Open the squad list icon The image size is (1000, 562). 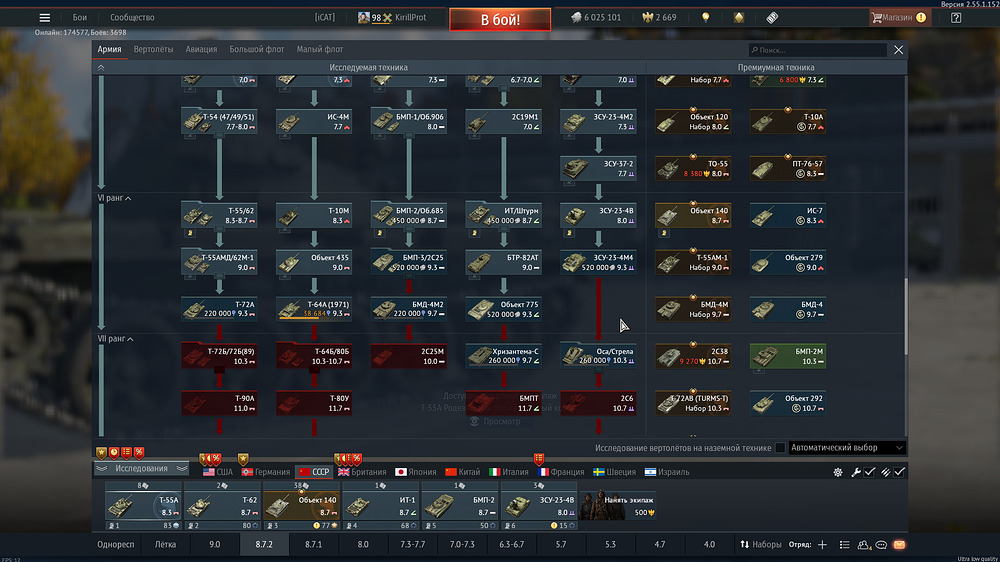coord(844,545)
